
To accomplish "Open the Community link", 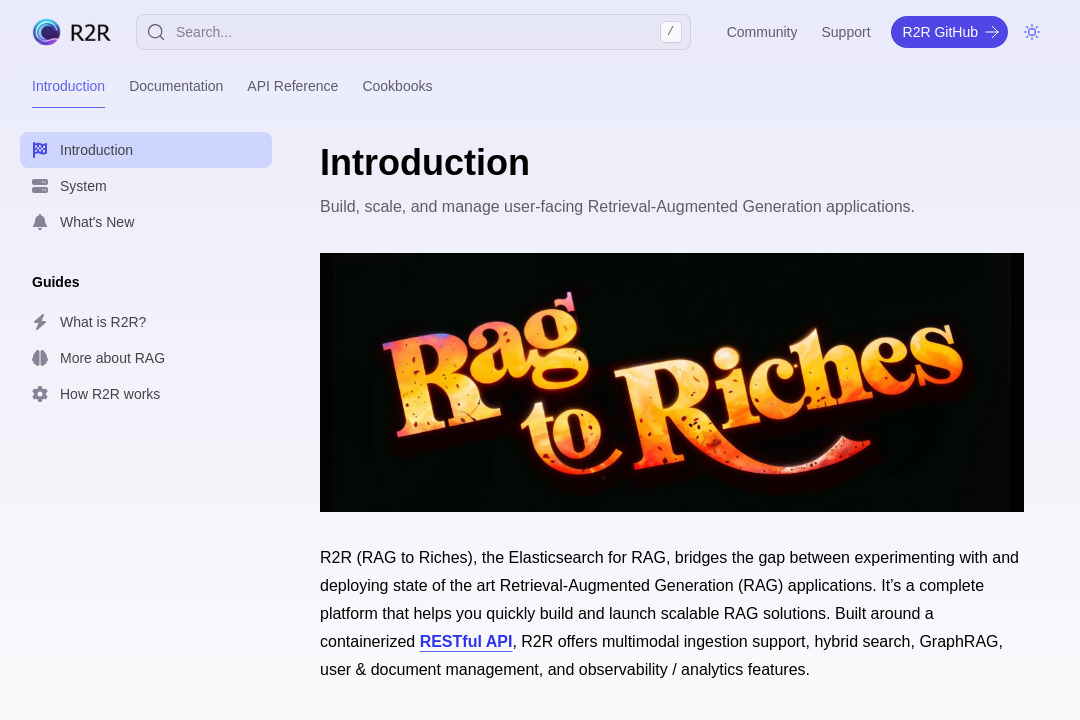I will 762,32.
